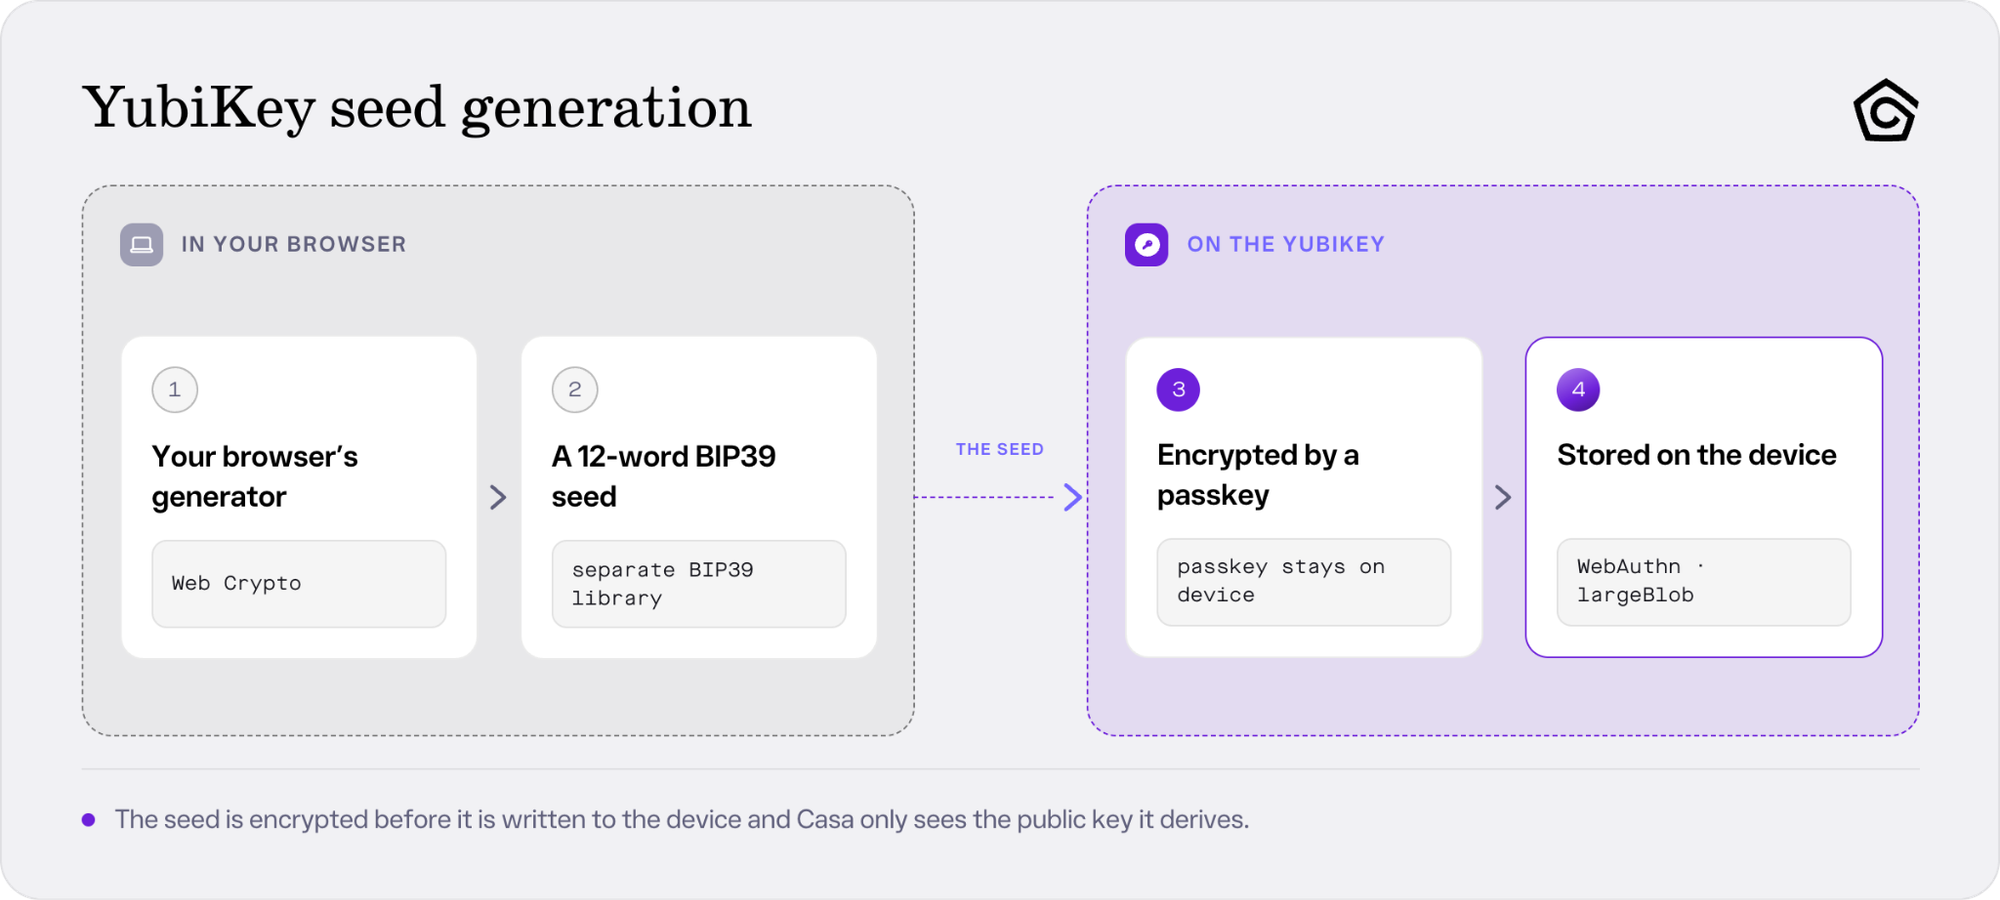Select the On The YubiKey section label

[x=1286, y=245]
